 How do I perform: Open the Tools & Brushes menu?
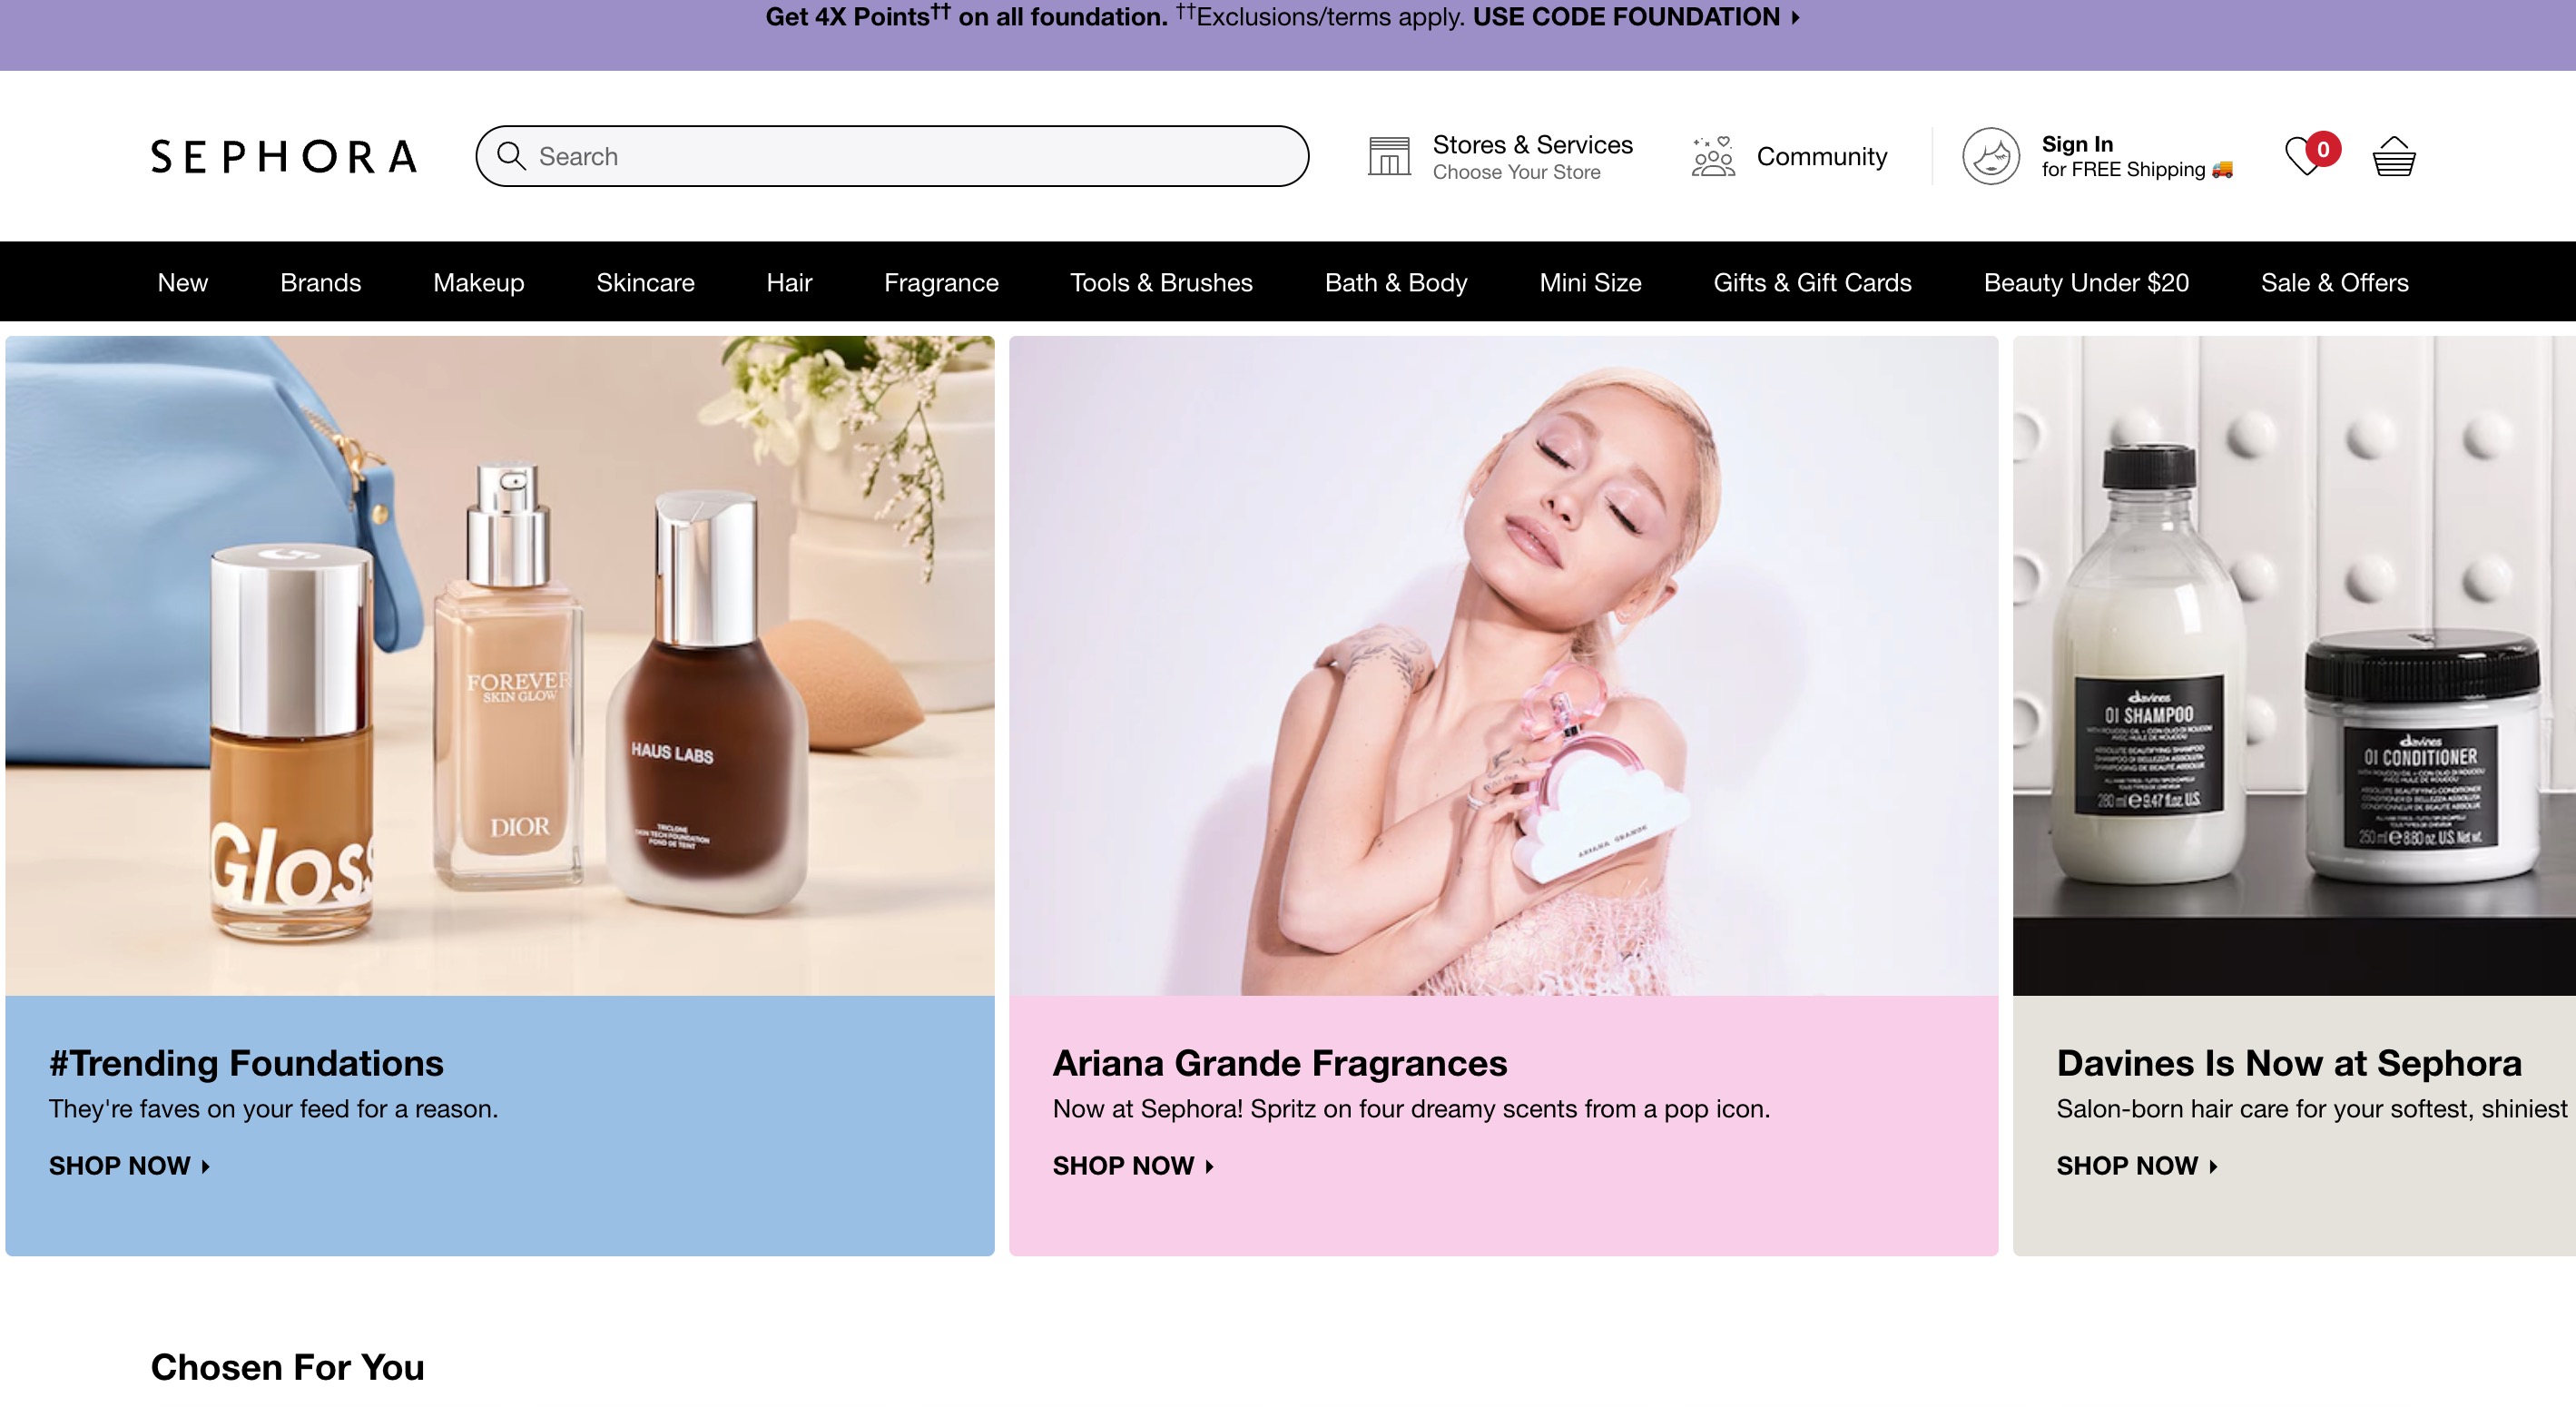(x=1161, y=282)
